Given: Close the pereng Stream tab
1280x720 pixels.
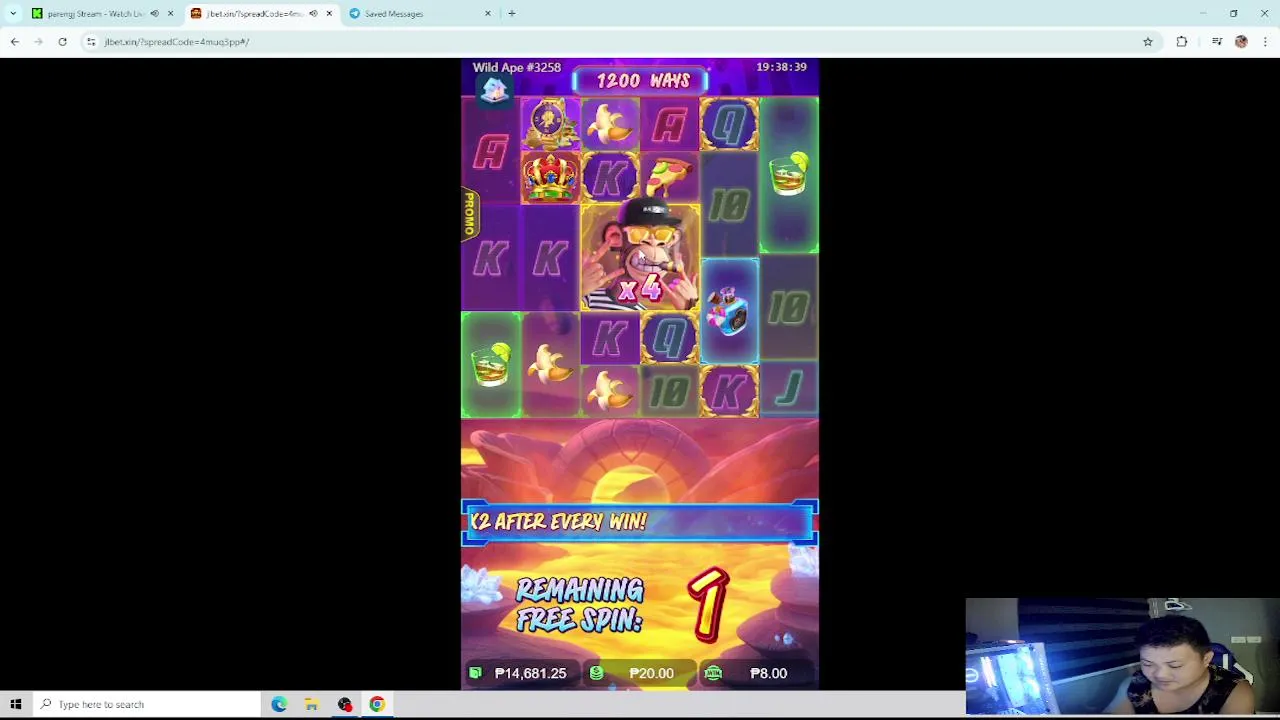Looking at the screenshot, I should (170, 14).
